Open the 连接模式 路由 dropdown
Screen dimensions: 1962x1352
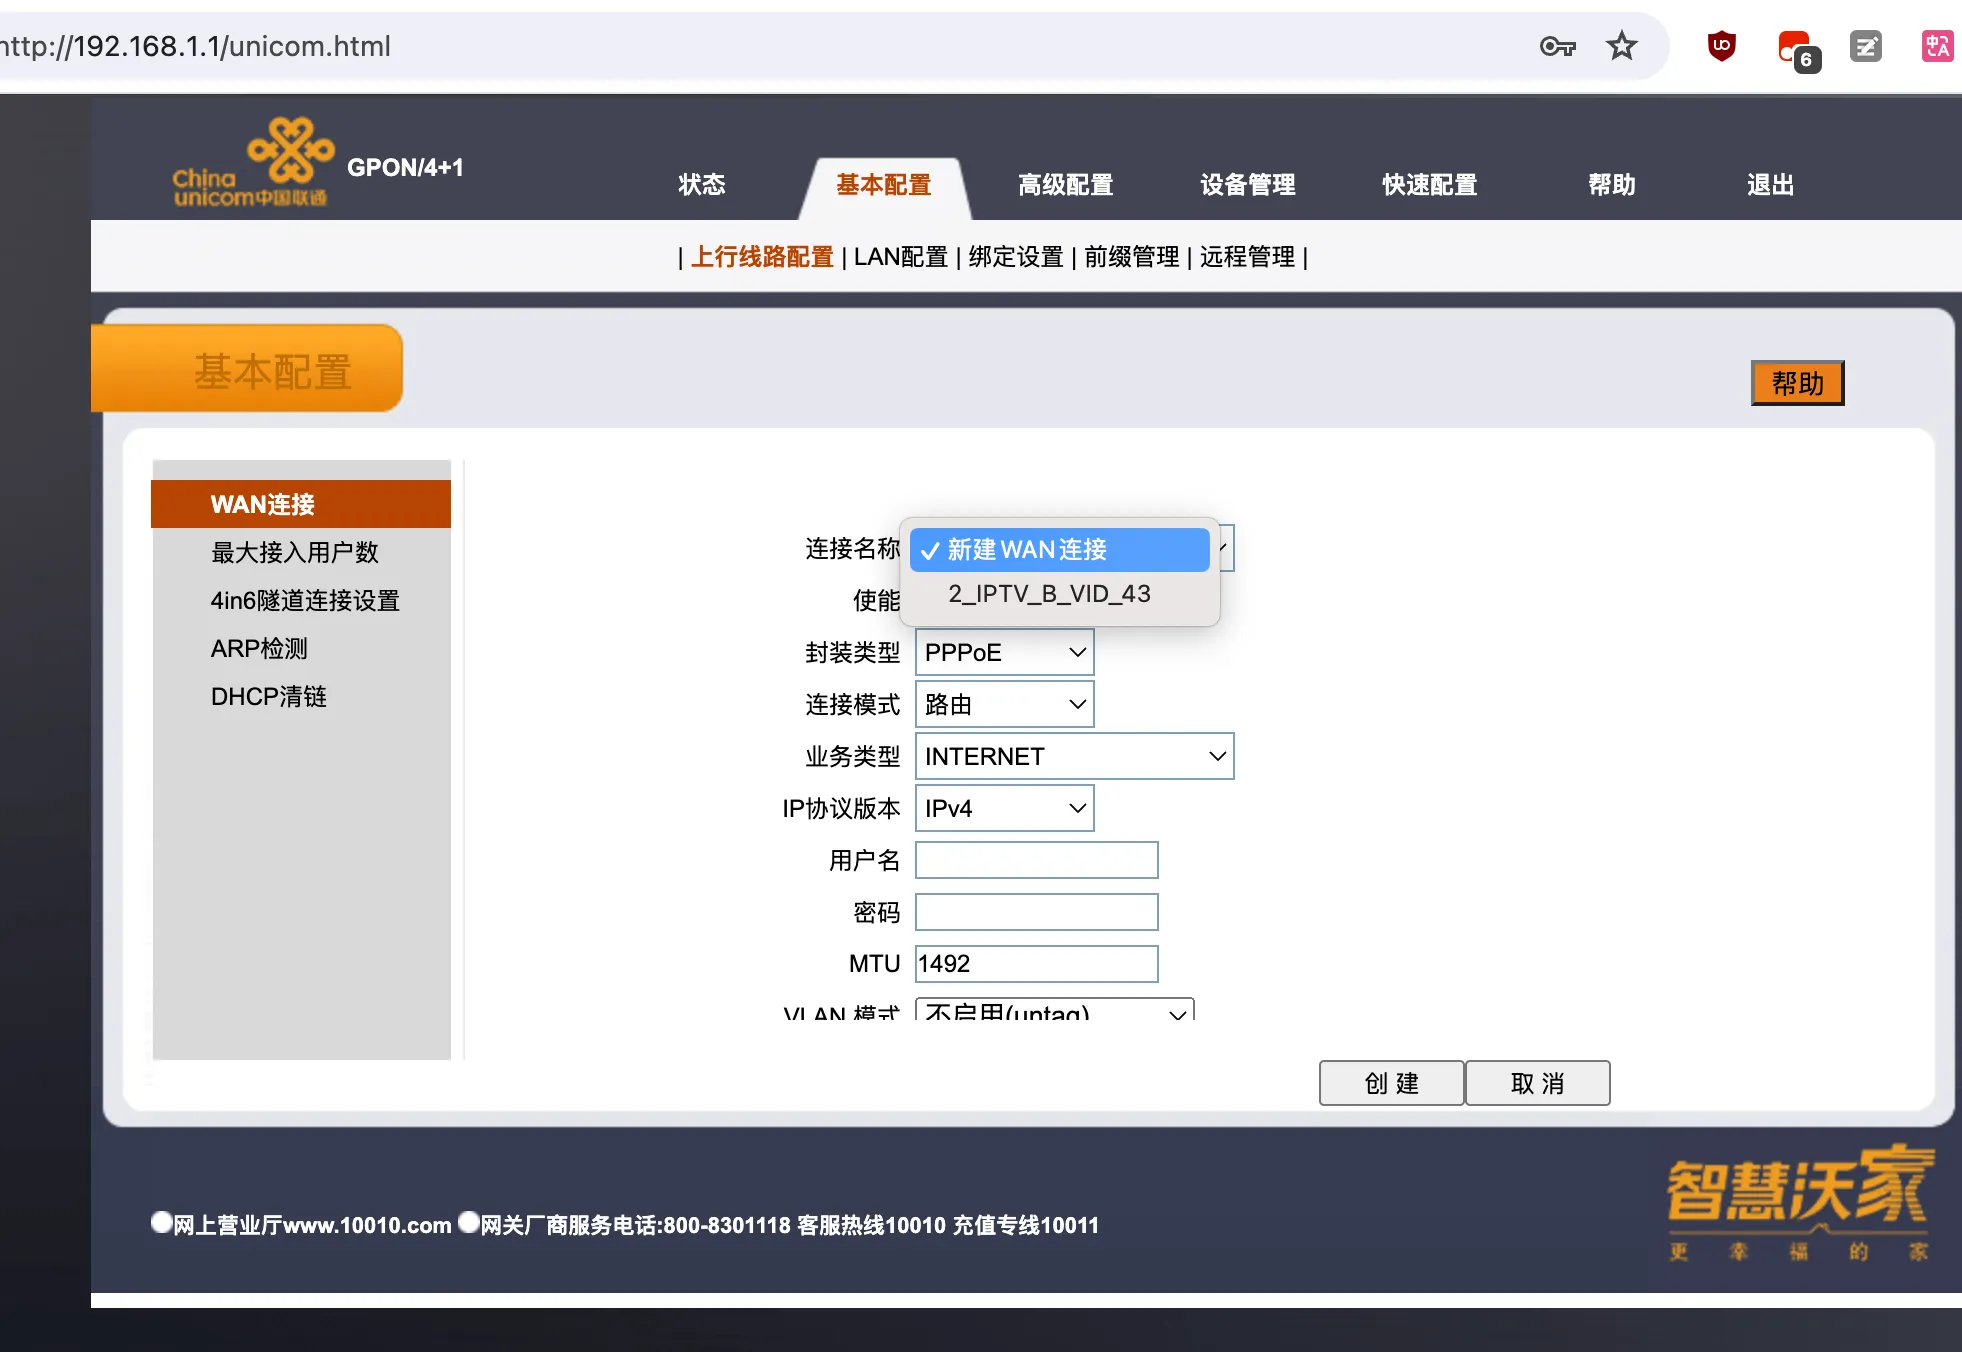1004,704
